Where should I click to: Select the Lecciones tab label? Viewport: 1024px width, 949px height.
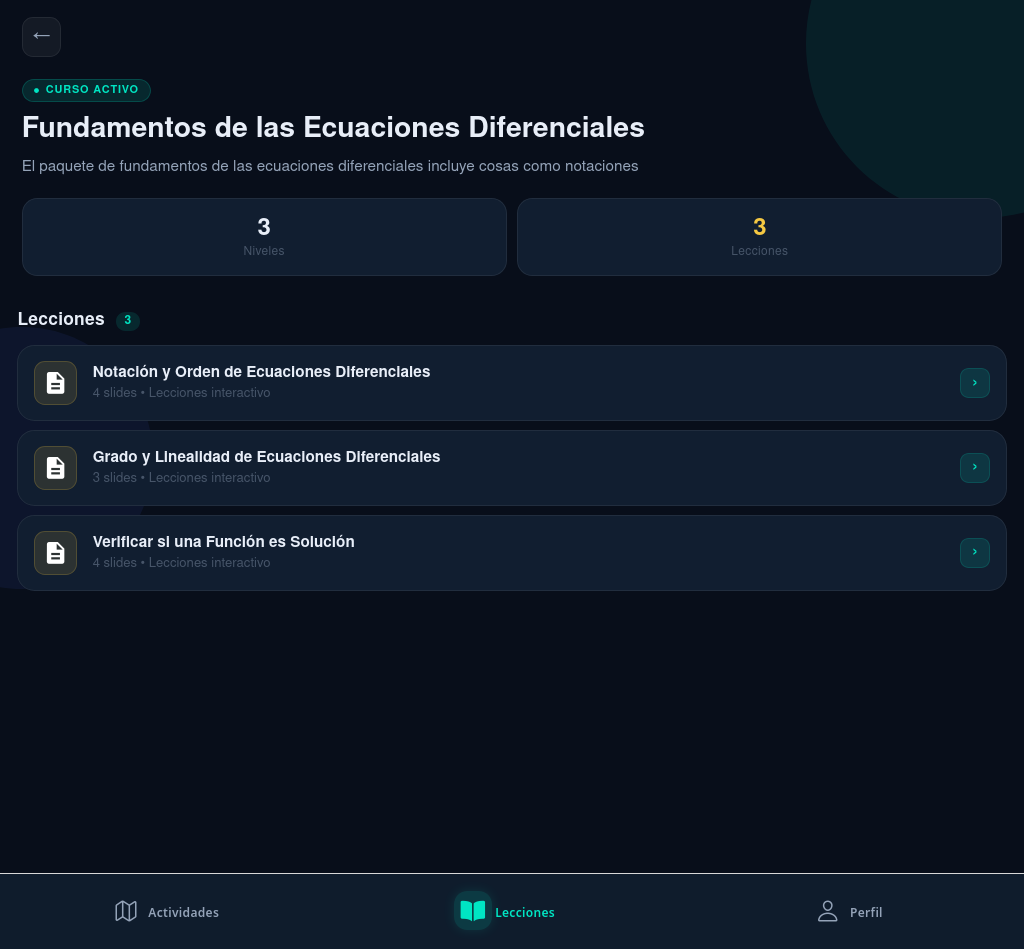coord(525,913)
